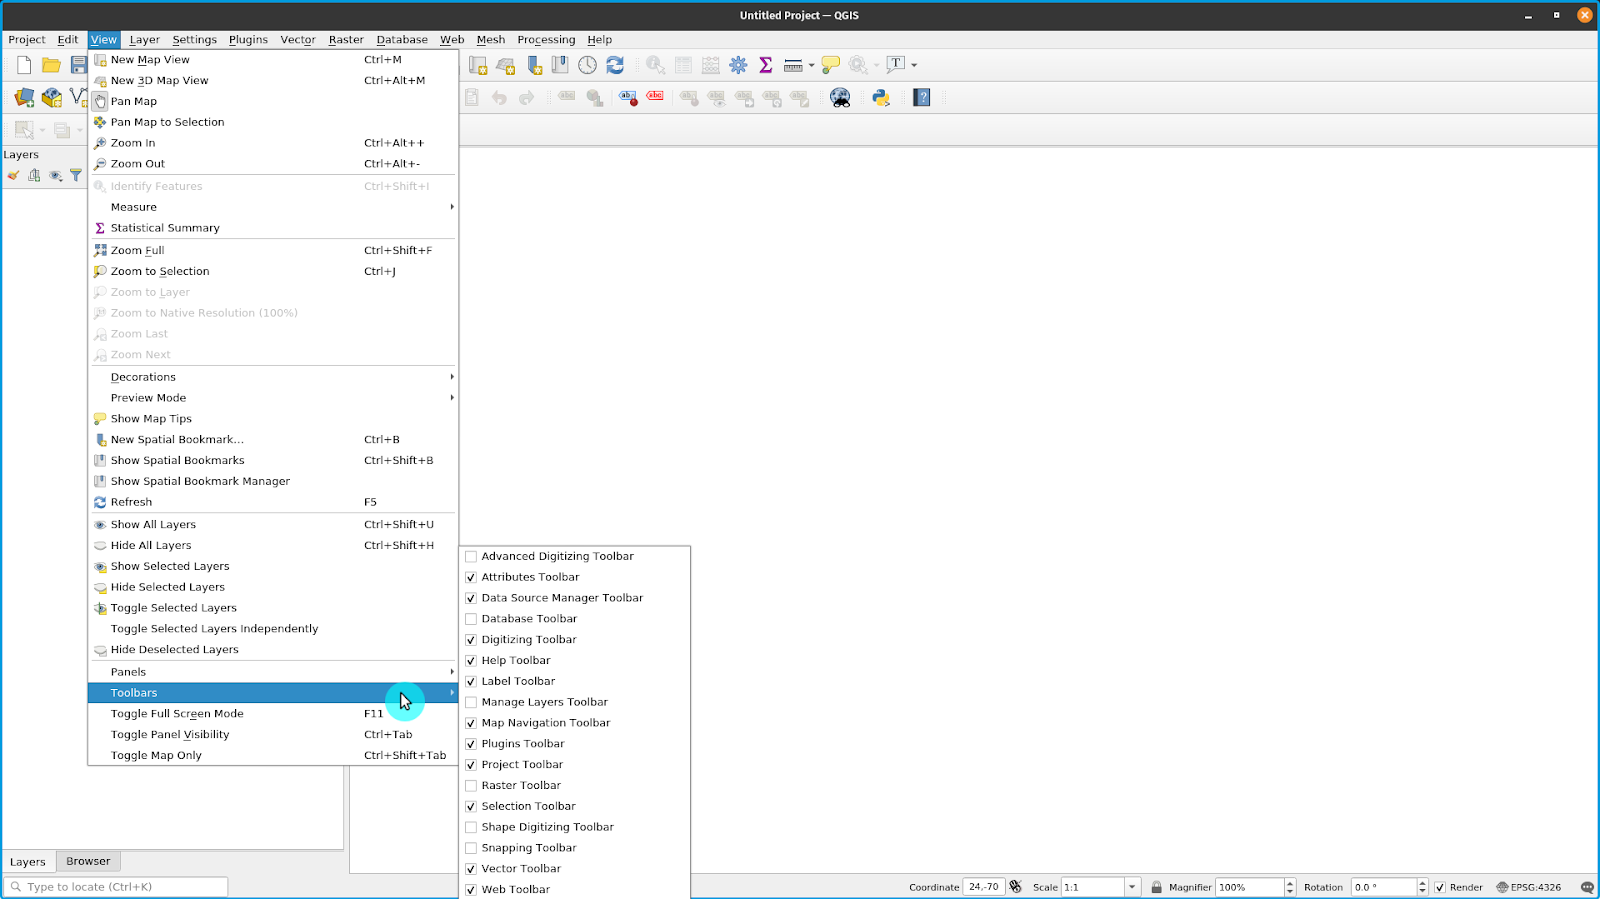The height and width of the screenshot is (899, 1600).
Task: Enable the Raster Toolbar checkbox
Action: (471, 785)
